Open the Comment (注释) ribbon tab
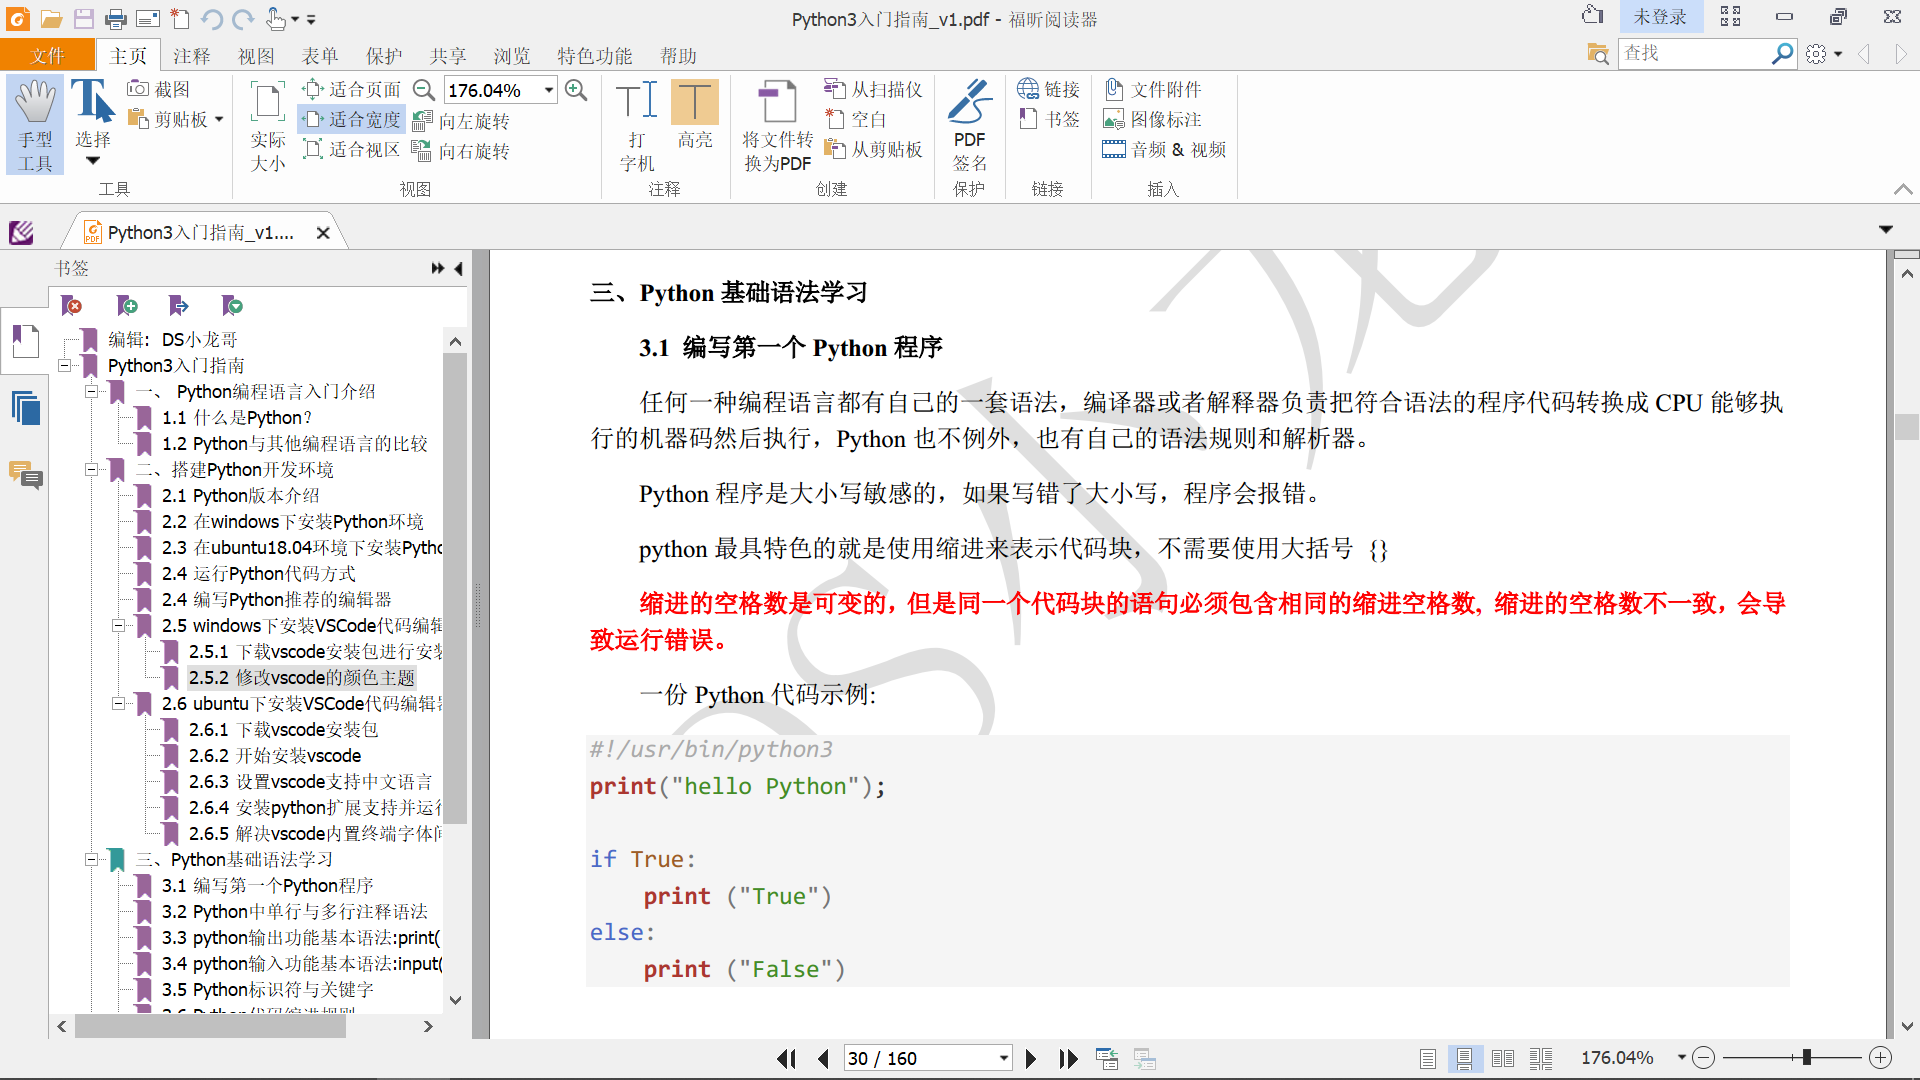This screenshot has width=1920, height=1080. pos(191,56)
